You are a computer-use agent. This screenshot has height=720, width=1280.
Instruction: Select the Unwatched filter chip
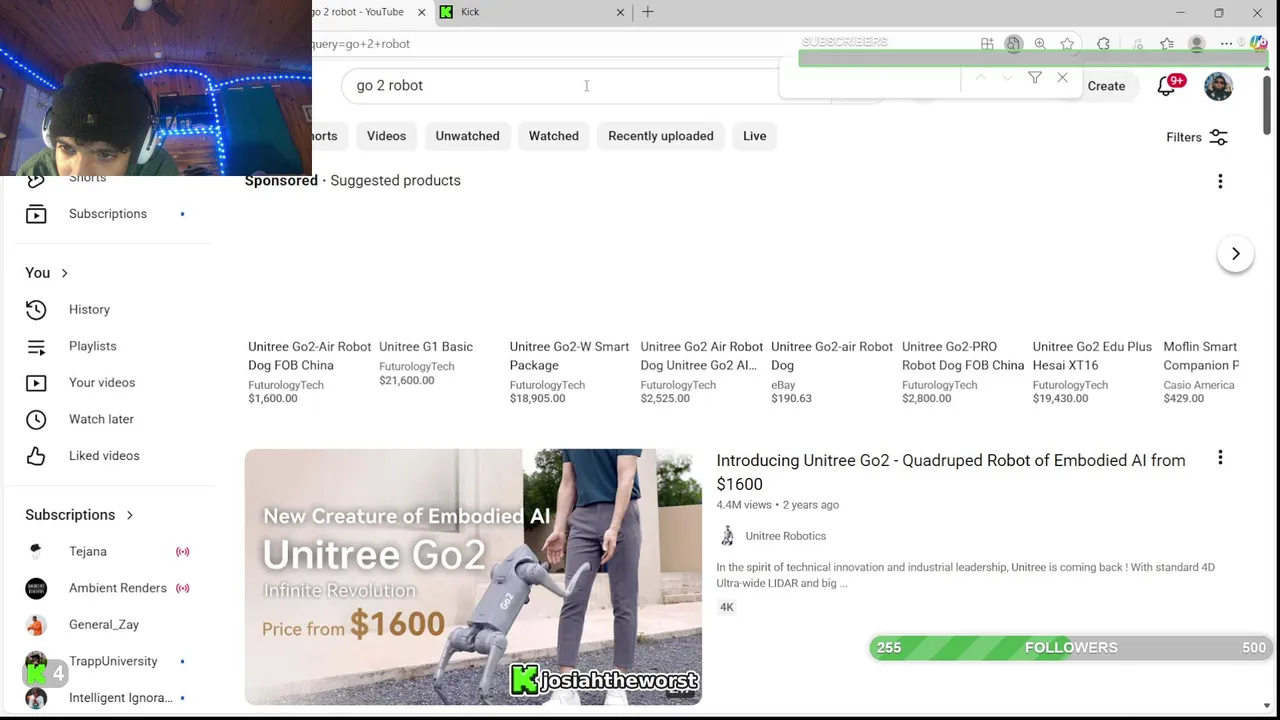[467, 136]
